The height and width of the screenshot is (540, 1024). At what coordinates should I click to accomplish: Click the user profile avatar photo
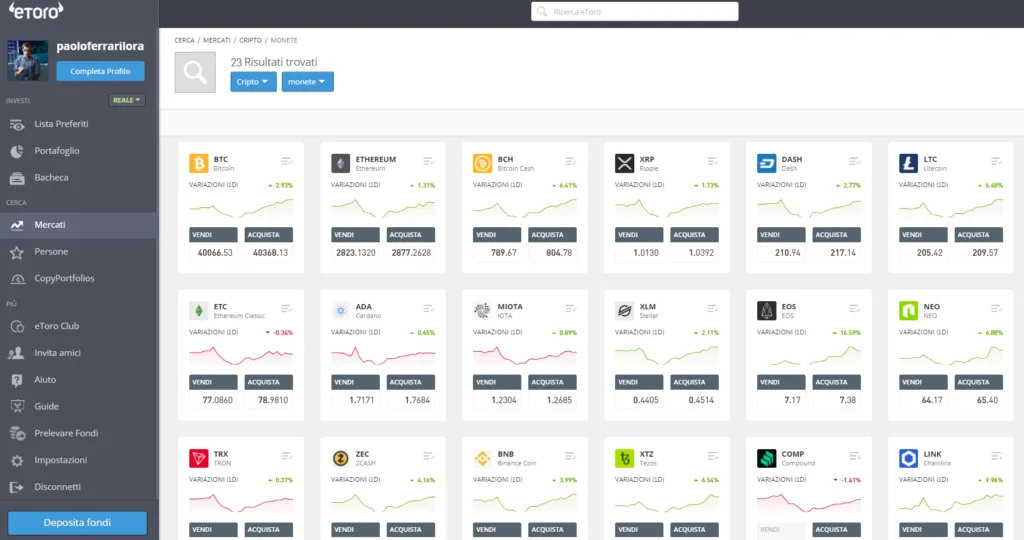coord(27,60)
